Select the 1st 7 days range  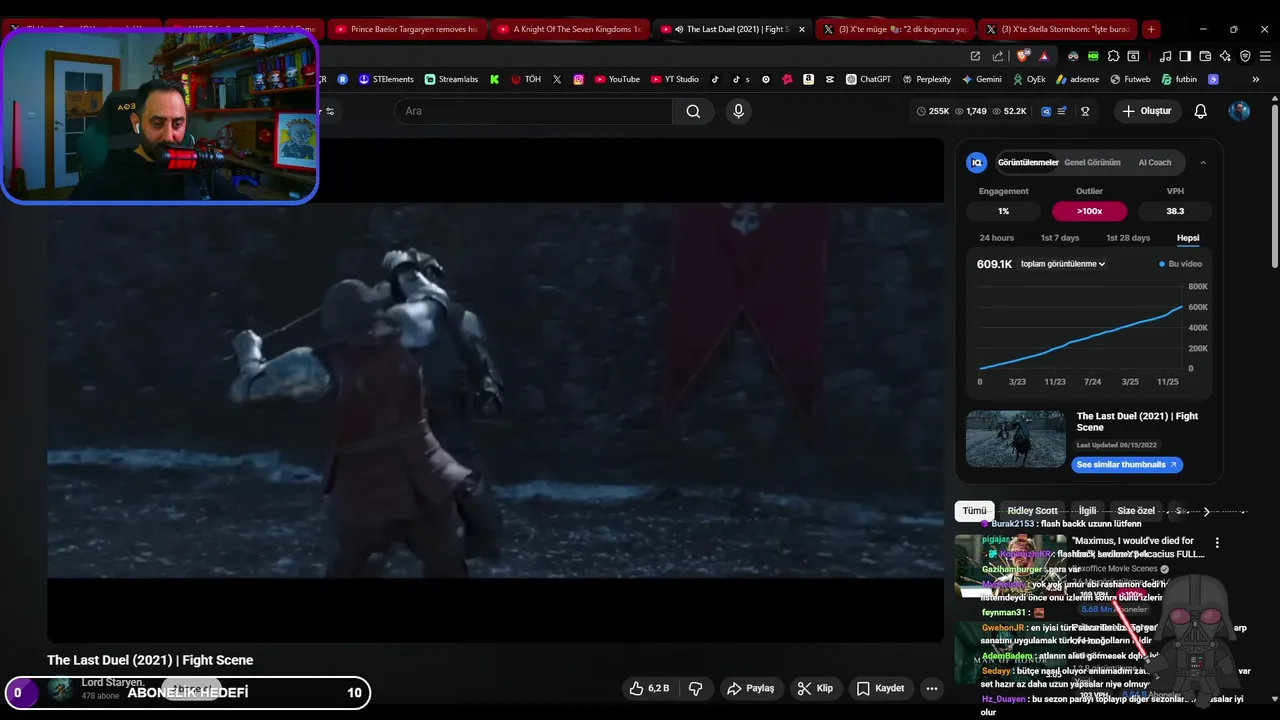pyautogui.click(x=1060, y=238)
